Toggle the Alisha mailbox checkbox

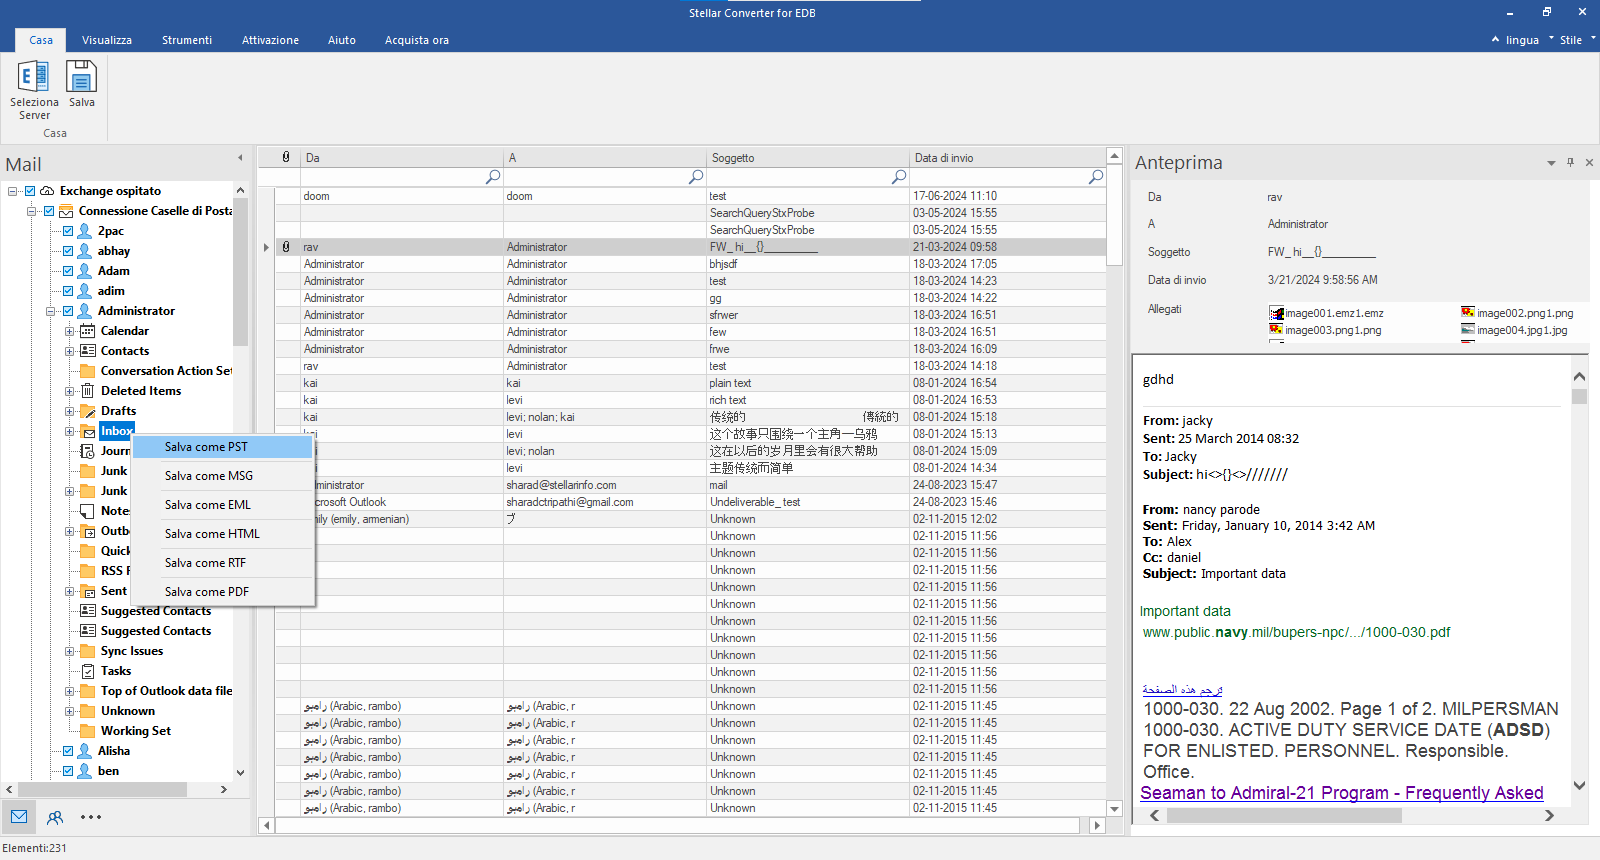(x=68, y=751)
